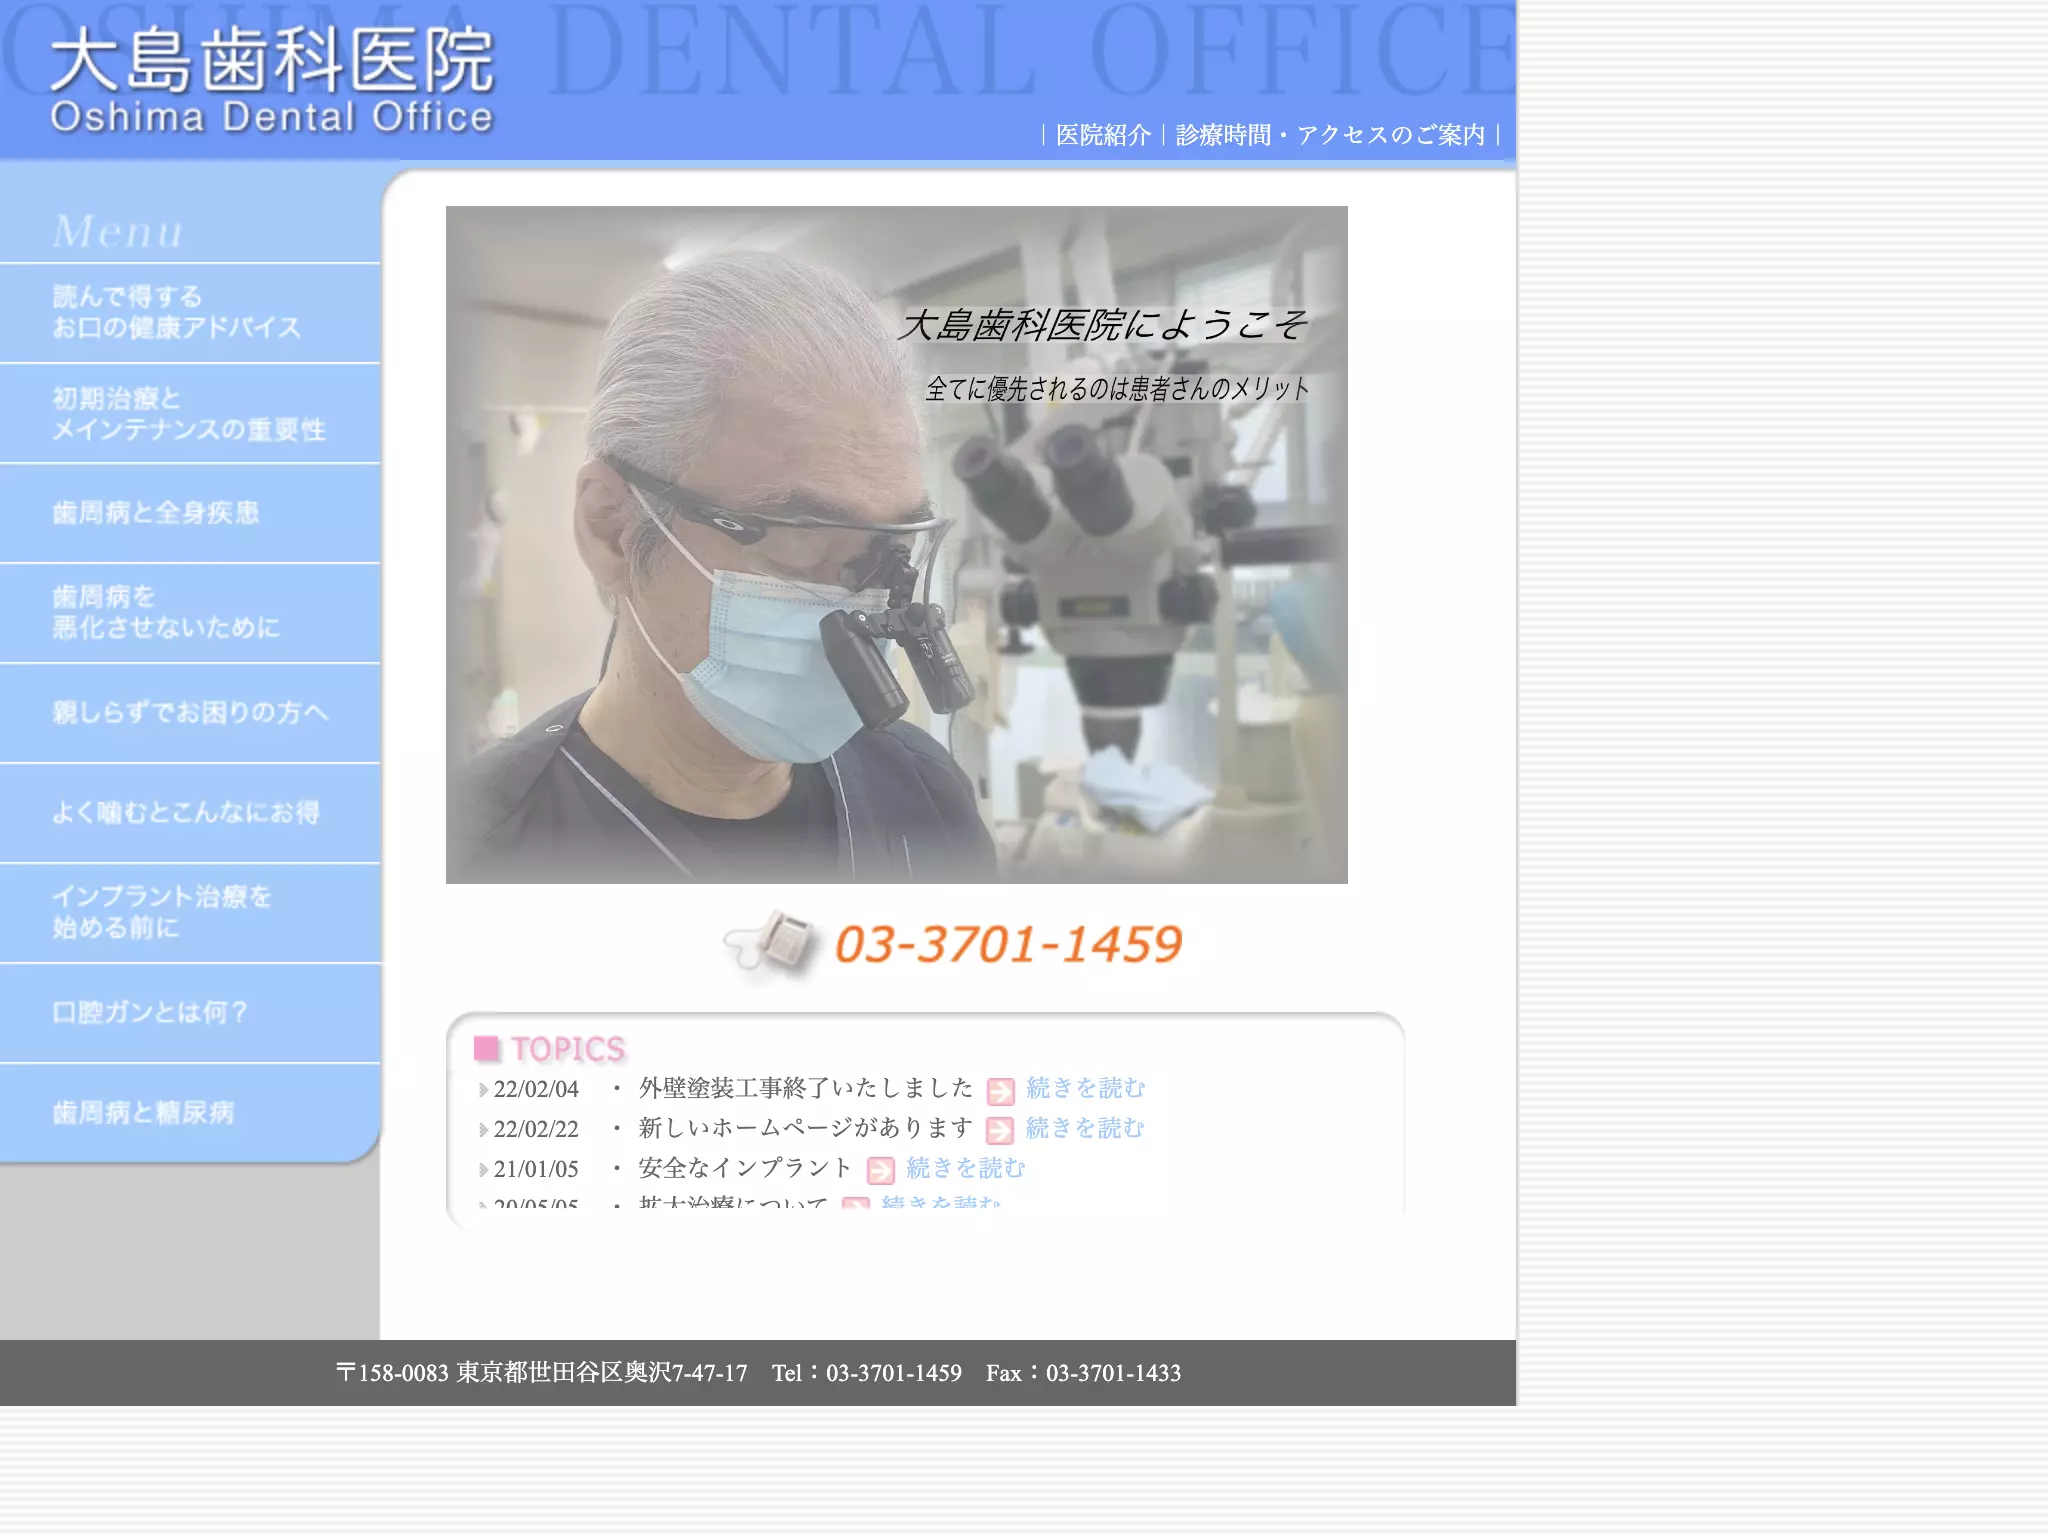
Task: Open 初期治療とメインテナンスの重要性 menu item
Action: [190, 413]
